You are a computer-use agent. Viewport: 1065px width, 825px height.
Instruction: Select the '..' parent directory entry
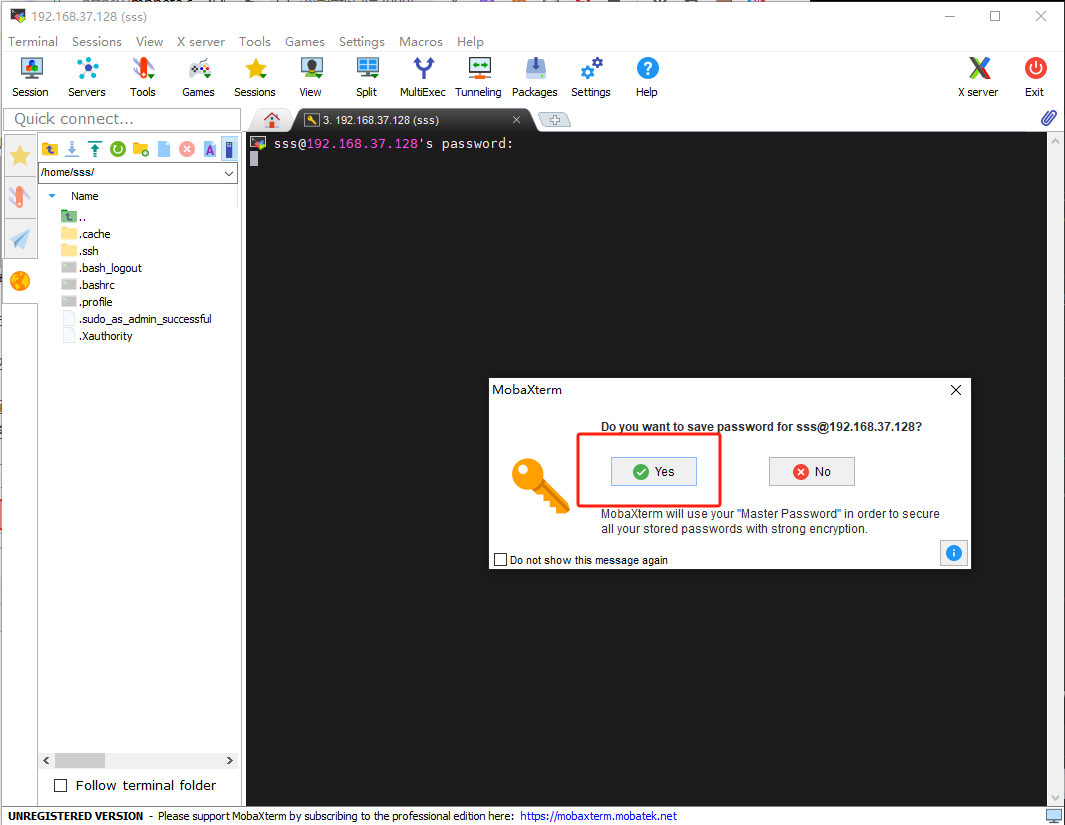(74, 217)
